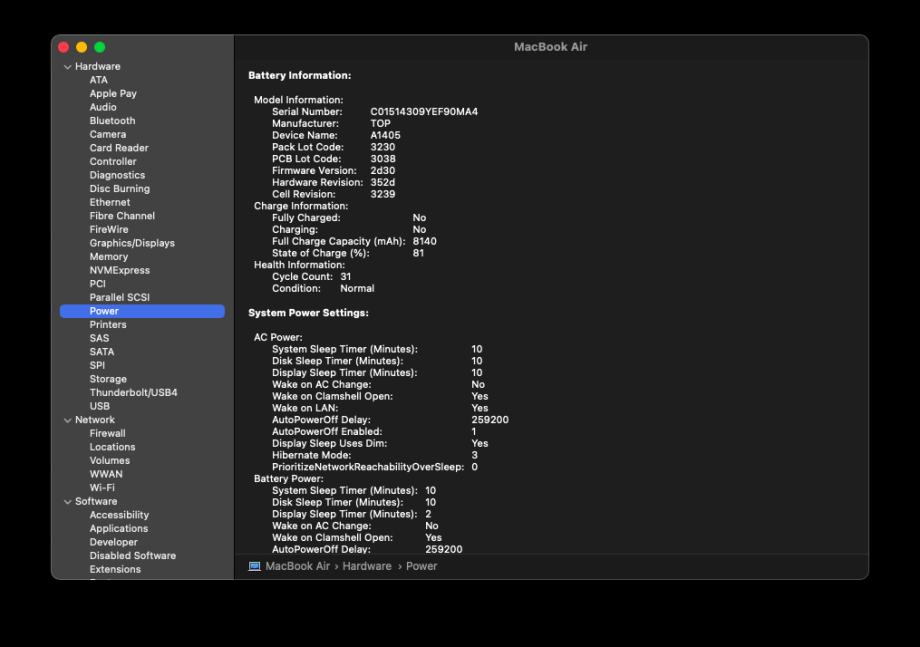Viewport: 920px width, 647px height.
Task: Open Firewall under Network
Action: click(107, 433)
